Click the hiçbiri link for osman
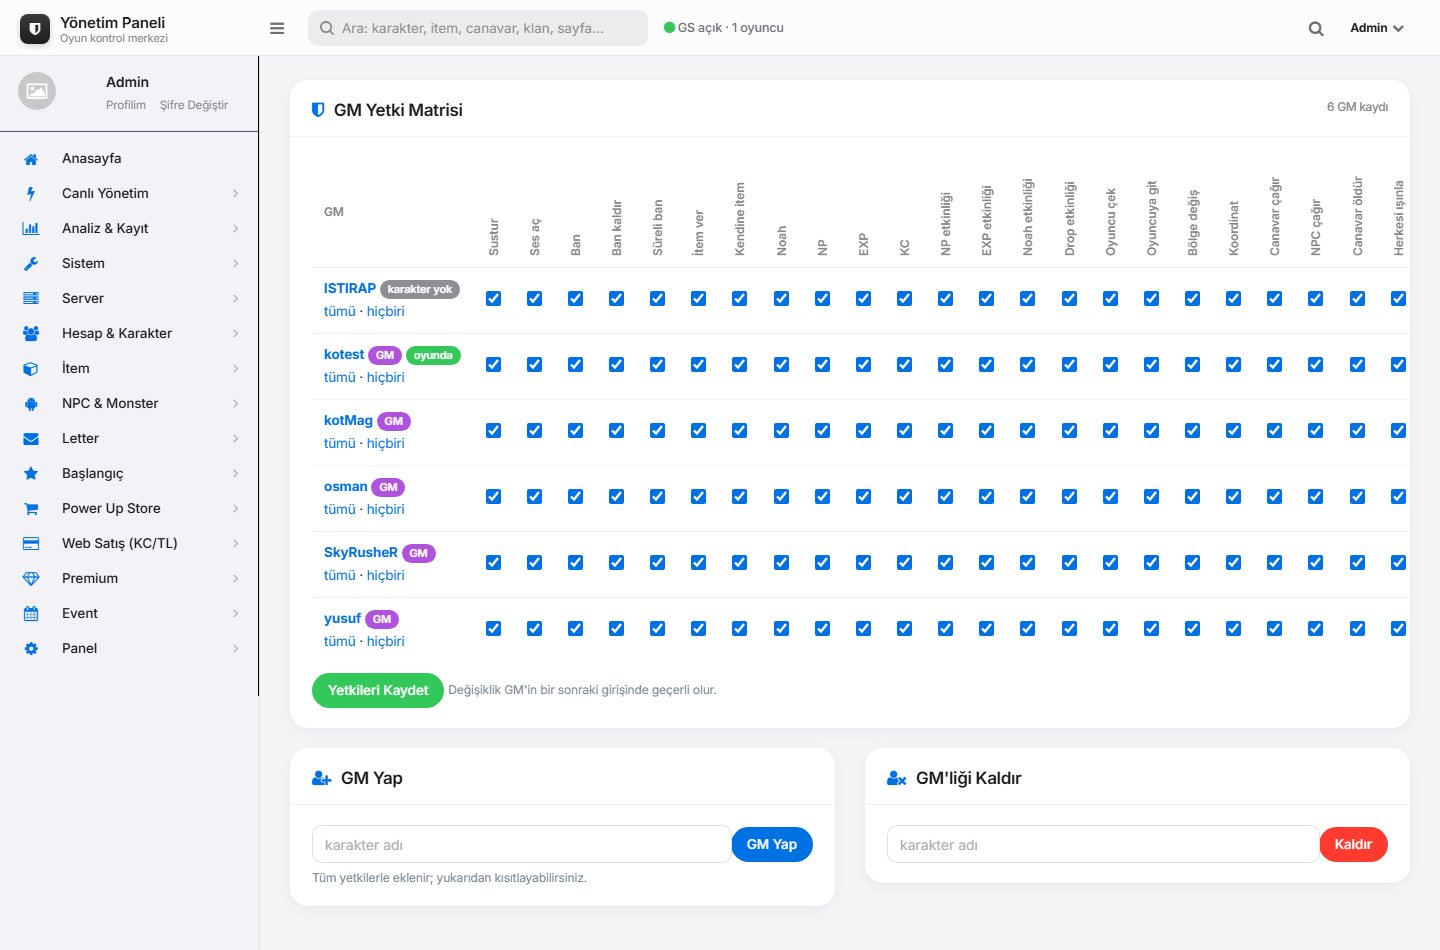1440x950 pixels. [385, 509]
